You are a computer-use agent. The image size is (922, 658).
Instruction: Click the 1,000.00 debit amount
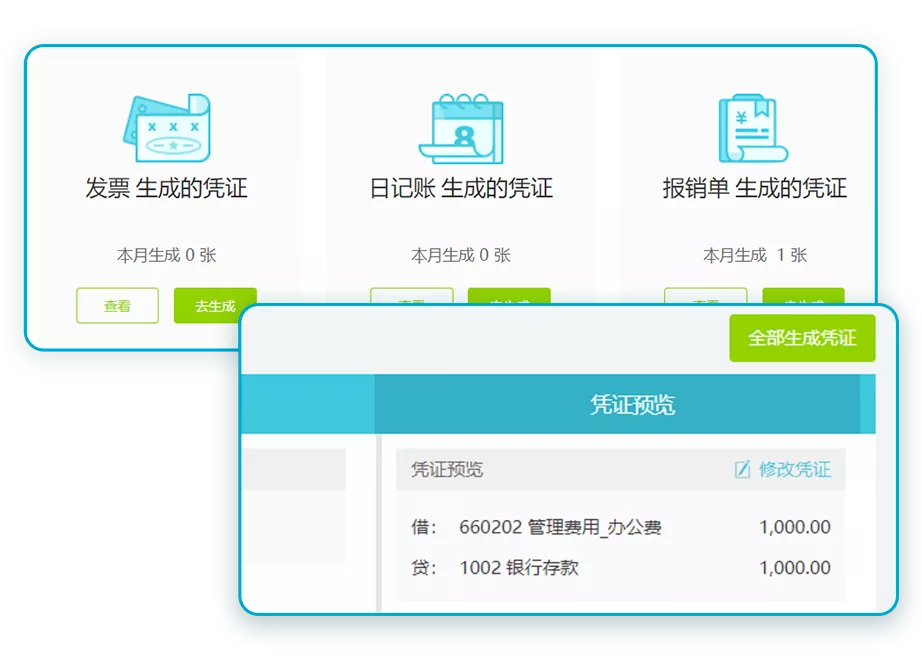tap(794, 525)
